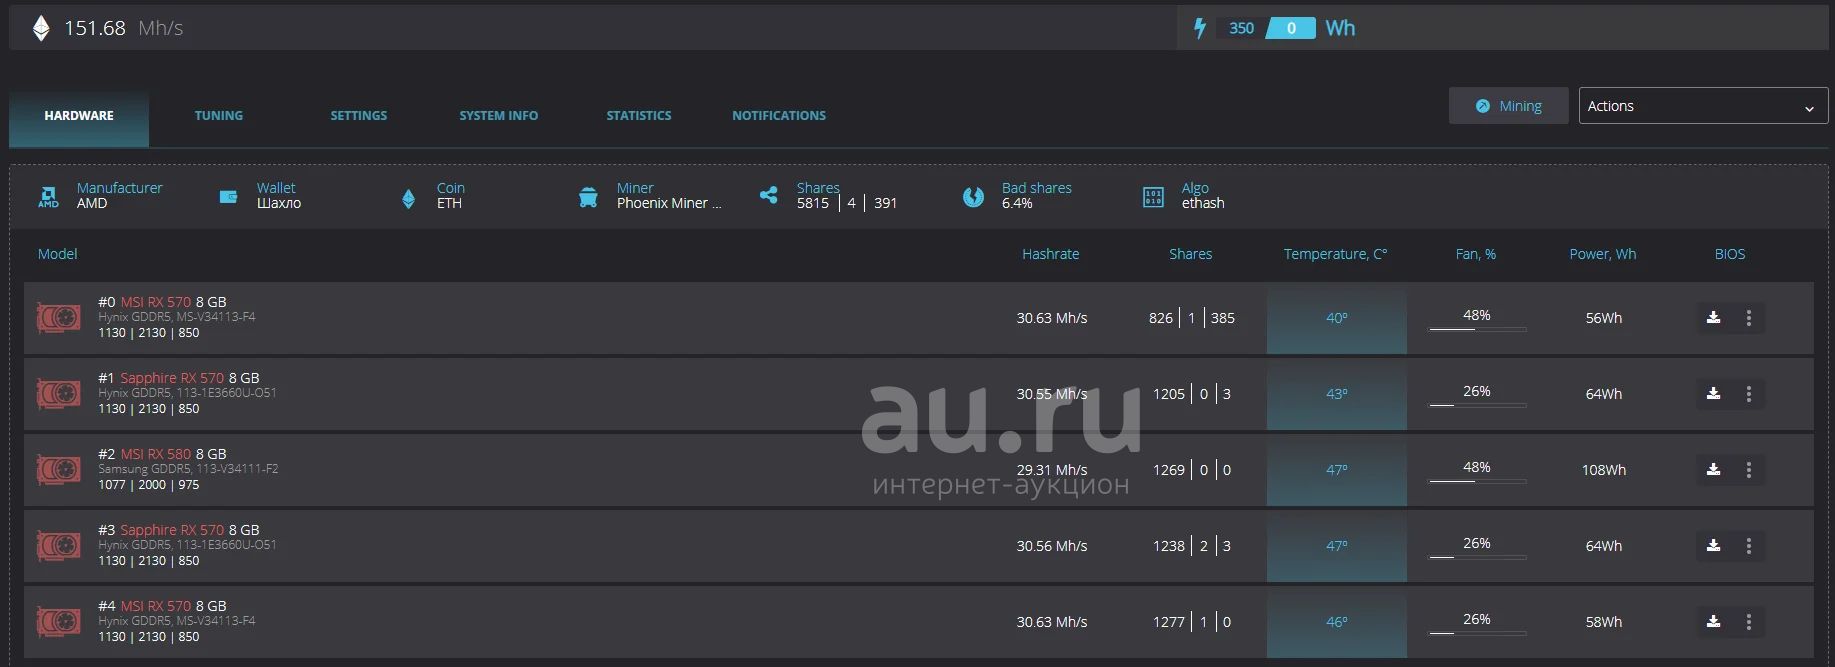Open the Statistics tab
Image resolution: width=1835 pixels, height=667 pixels.
(639, 116)
